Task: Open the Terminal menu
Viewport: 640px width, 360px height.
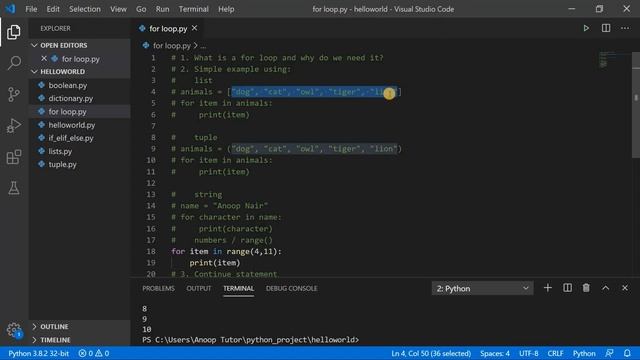Action: [x=193, y=9]
